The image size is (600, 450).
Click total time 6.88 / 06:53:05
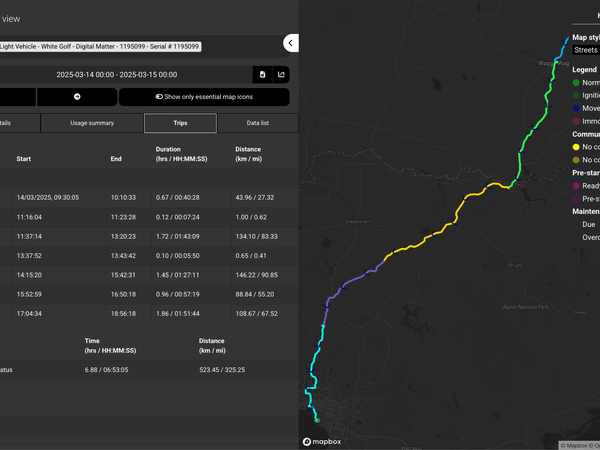point(106,370)
